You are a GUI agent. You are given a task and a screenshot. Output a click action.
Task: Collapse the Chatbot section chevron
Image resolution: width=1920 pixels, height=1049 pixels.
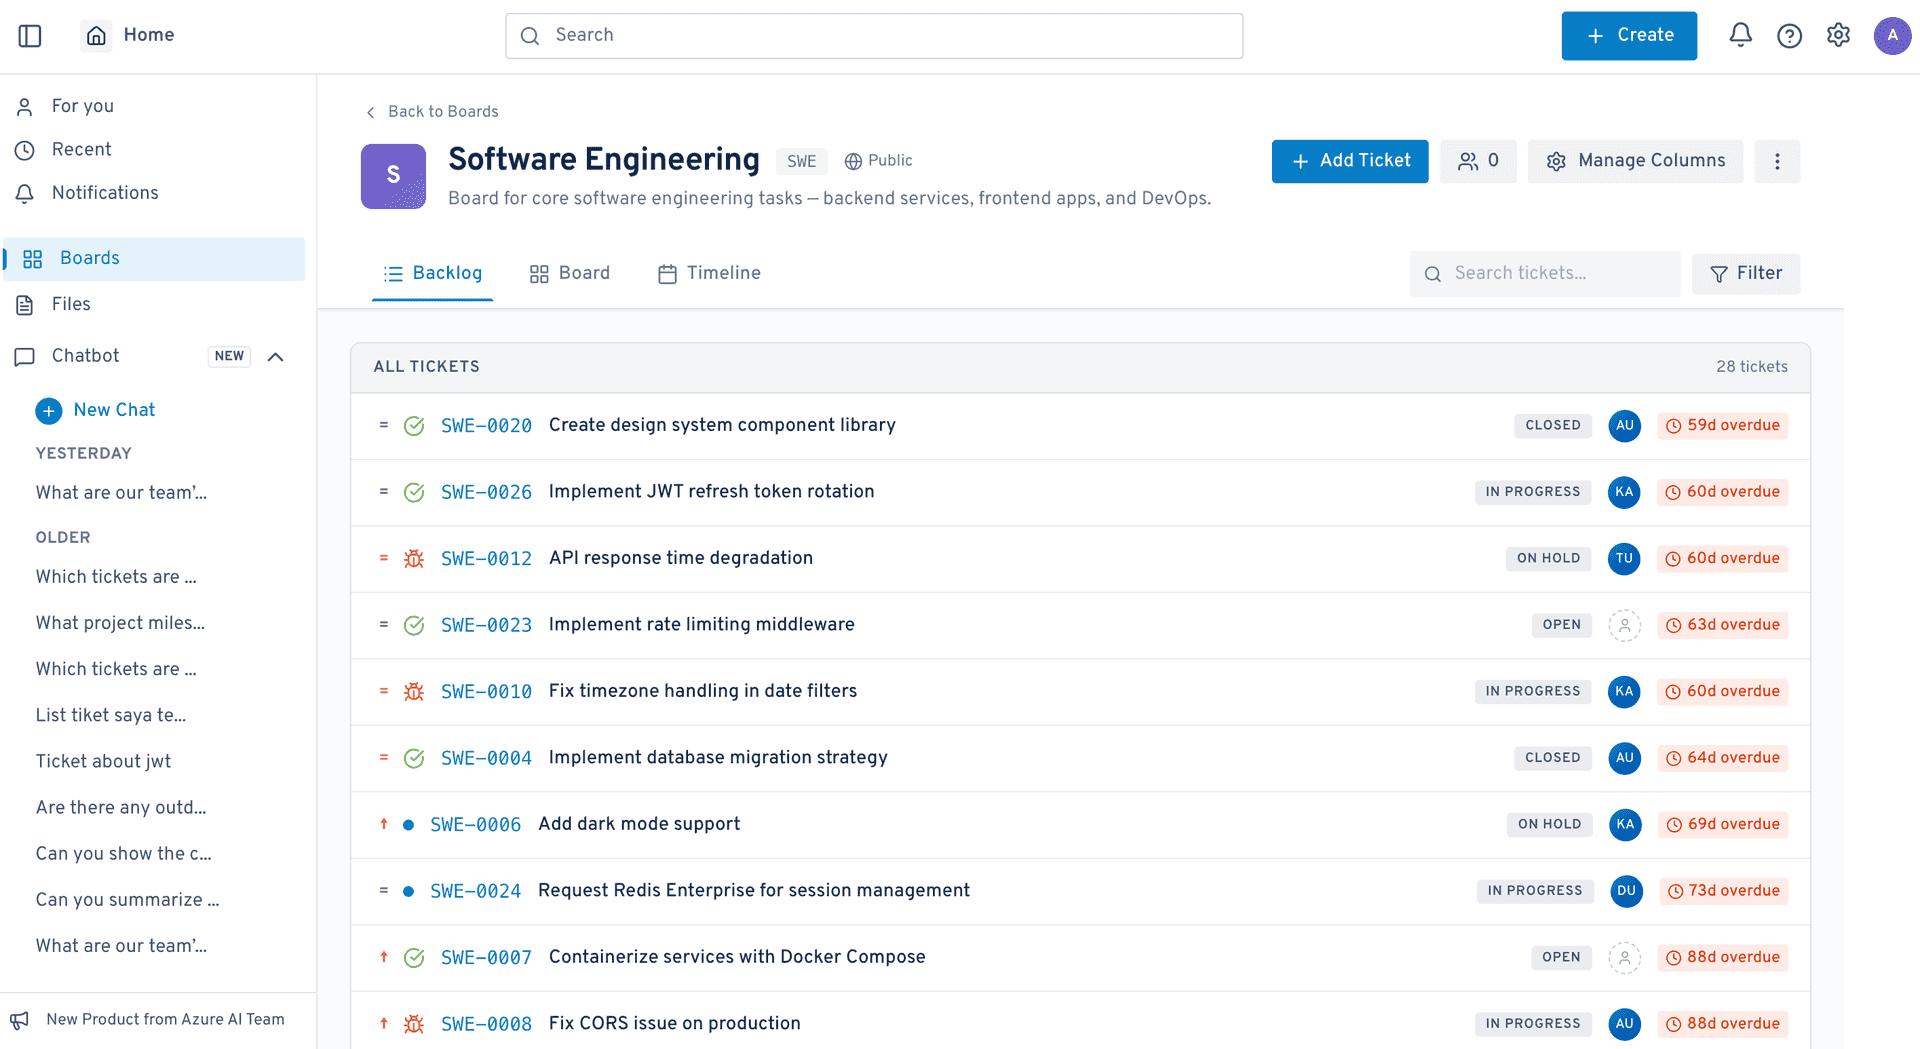pyautogui.click(x=276, y=357)
